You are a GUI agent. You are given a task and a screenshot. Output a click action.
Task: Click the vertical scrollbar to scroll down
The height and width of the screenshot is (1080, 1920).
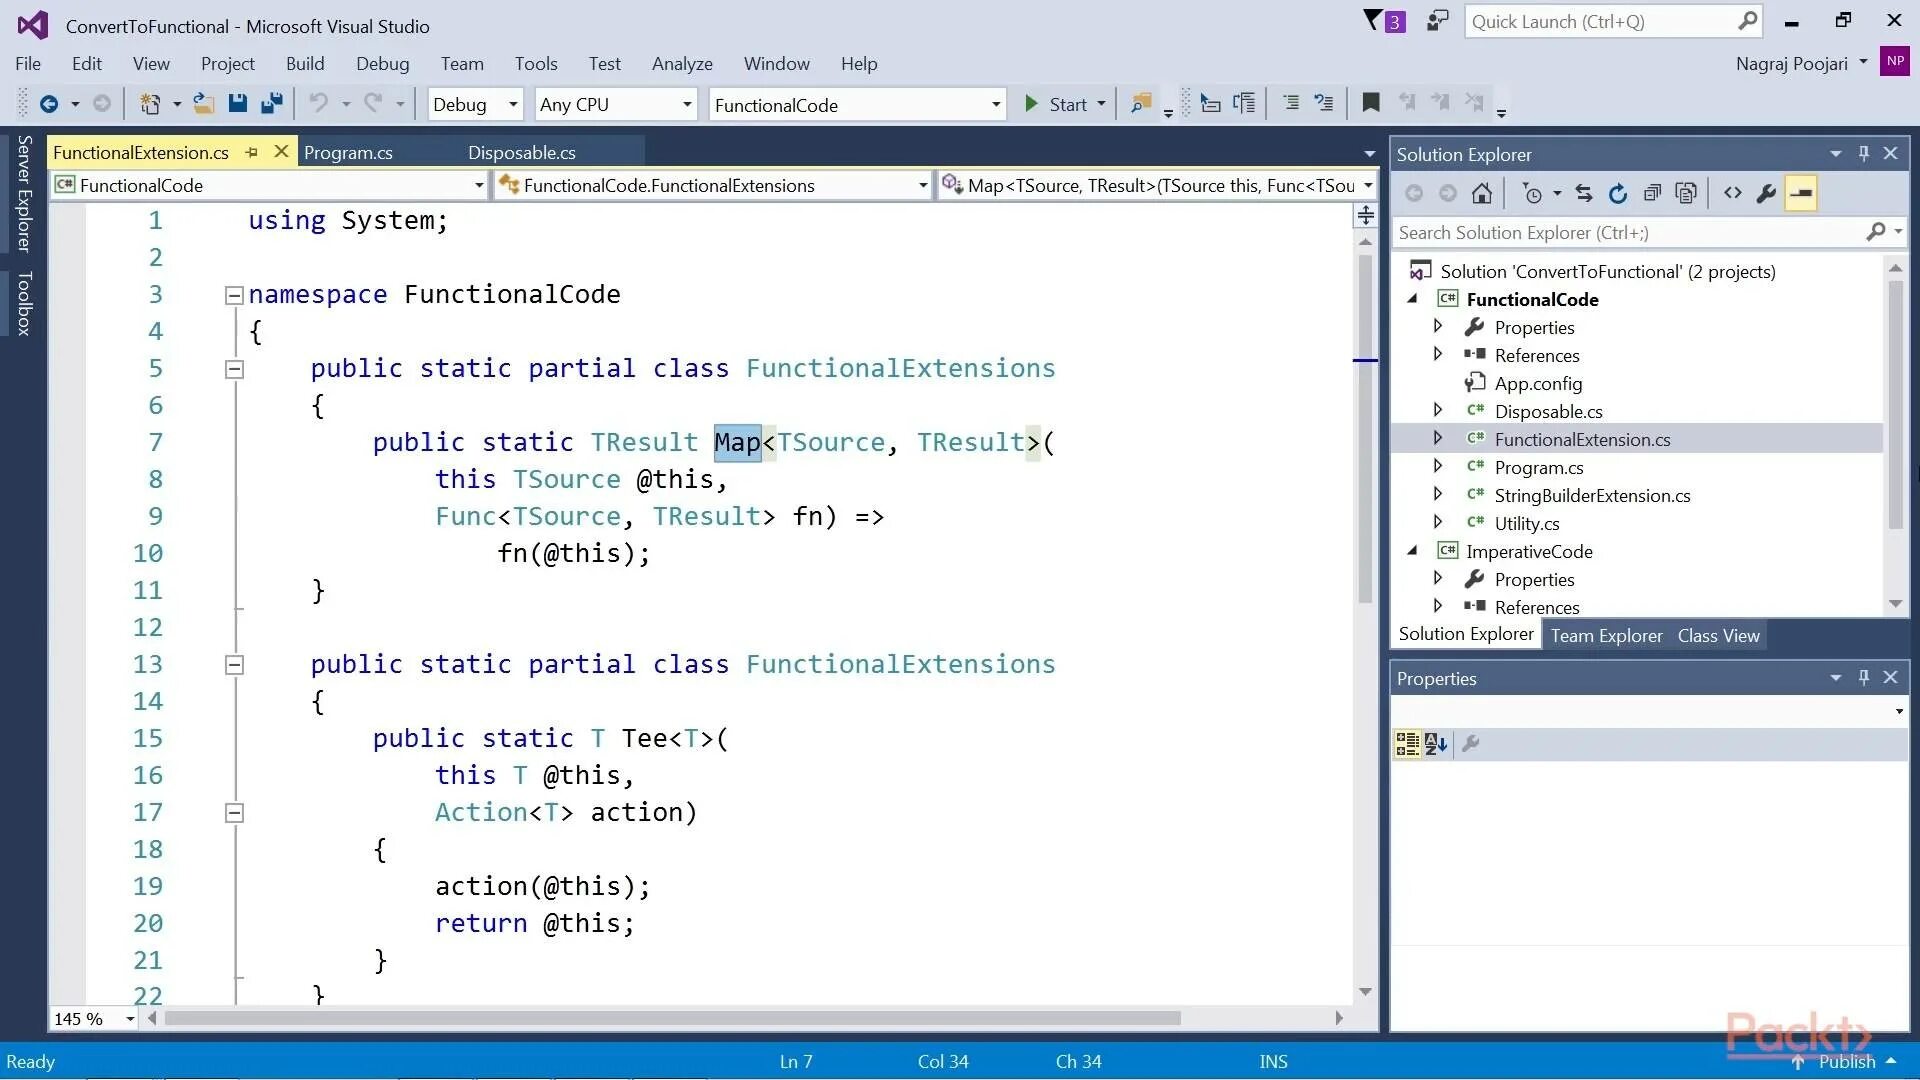point(1365,791)
